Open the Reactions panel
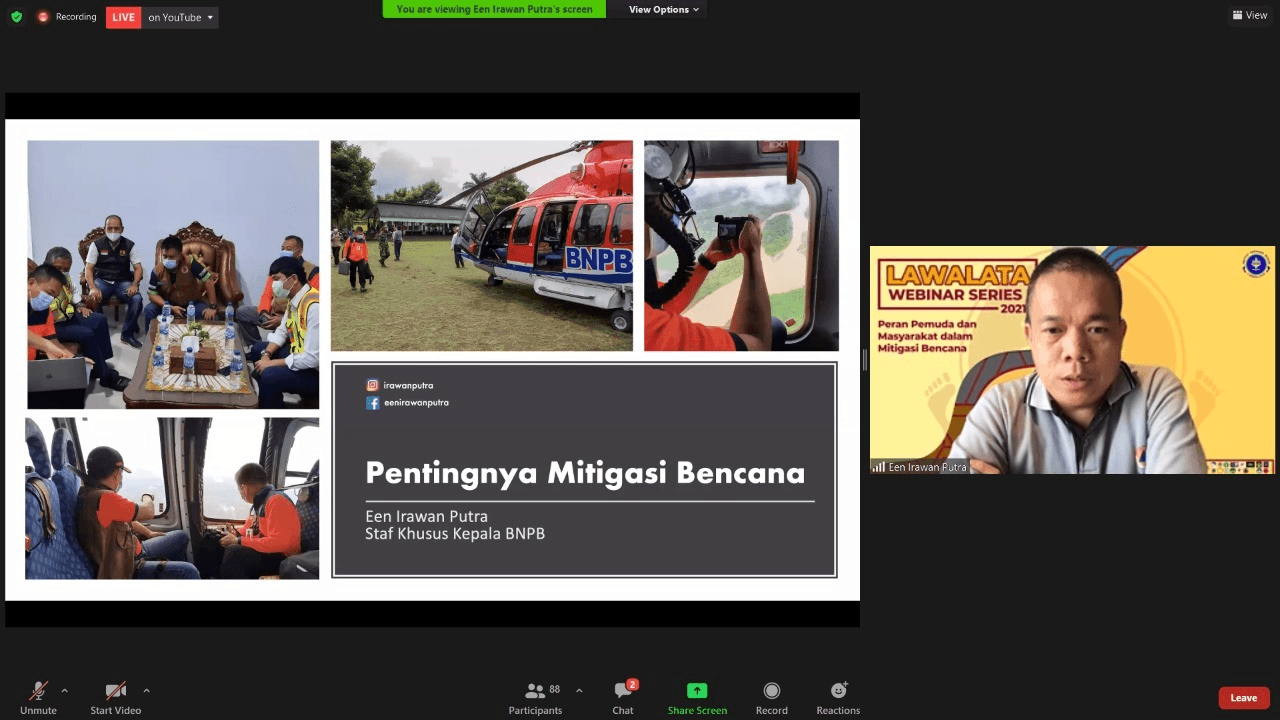The image size is (1280, 720). pos(838,695)
